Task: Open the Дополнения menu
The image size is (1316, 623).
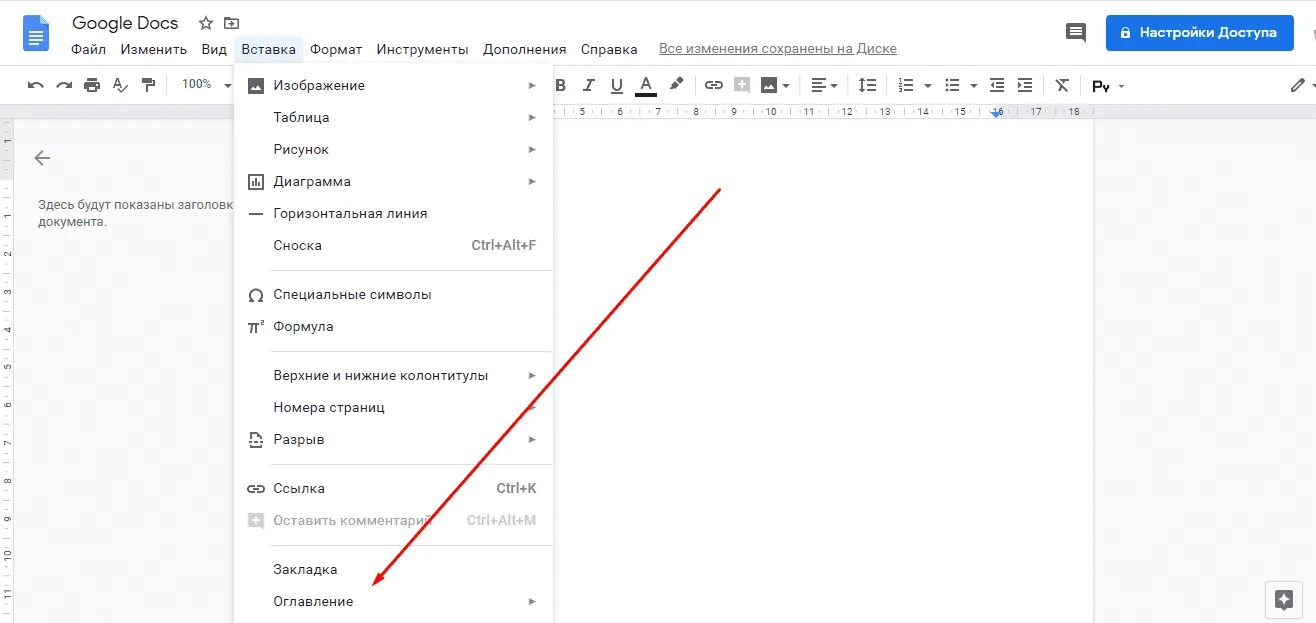Action: [525, 49]
